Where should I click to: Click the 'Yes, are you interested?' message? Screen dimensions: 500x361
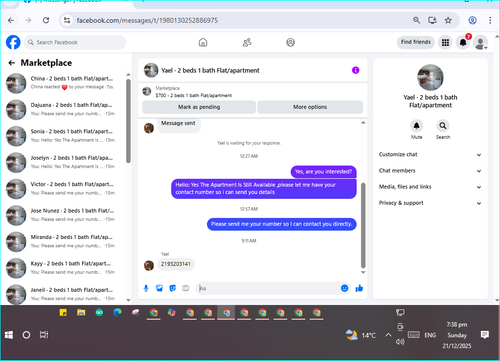323,172
